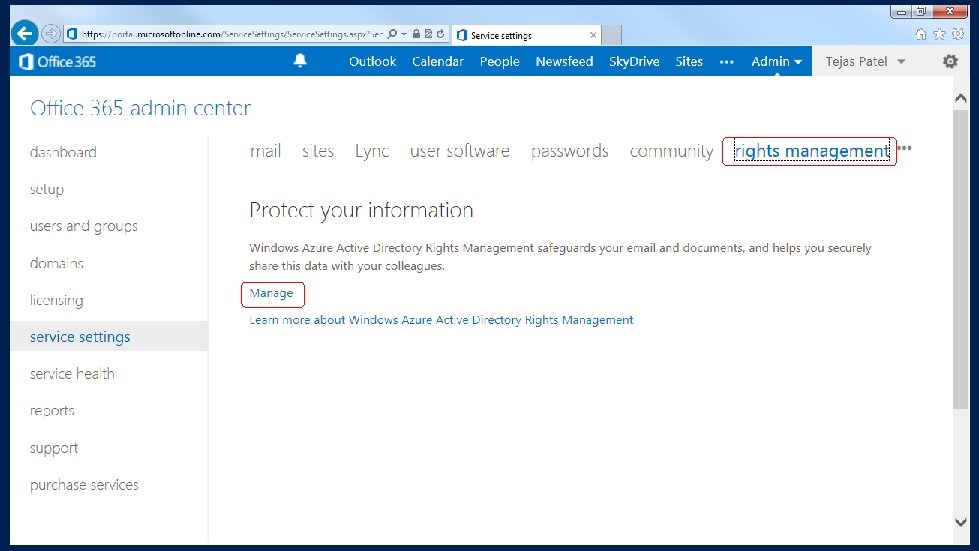Open SkyDrive from top navigation
Image resolution: width=979 pixels, height=551 pixels.
(634, 61)
